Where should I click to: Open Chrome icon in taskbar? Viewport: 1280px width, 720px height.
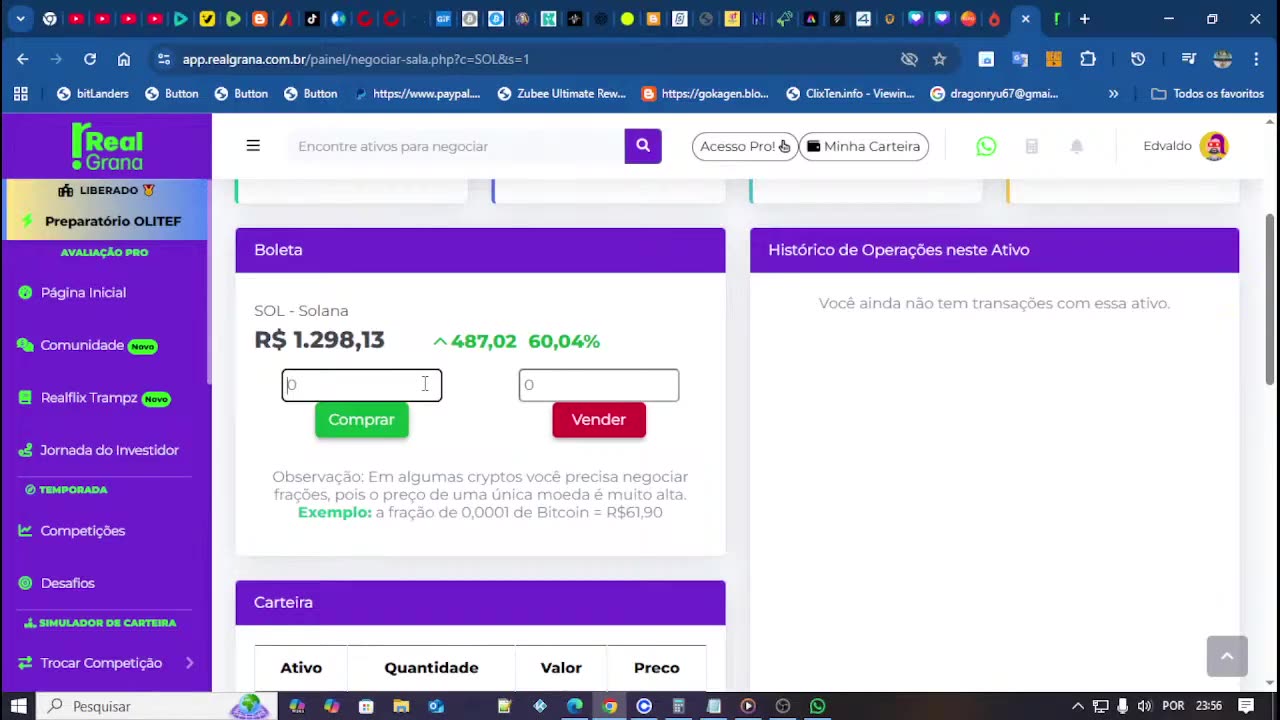[x=609, y=706]
